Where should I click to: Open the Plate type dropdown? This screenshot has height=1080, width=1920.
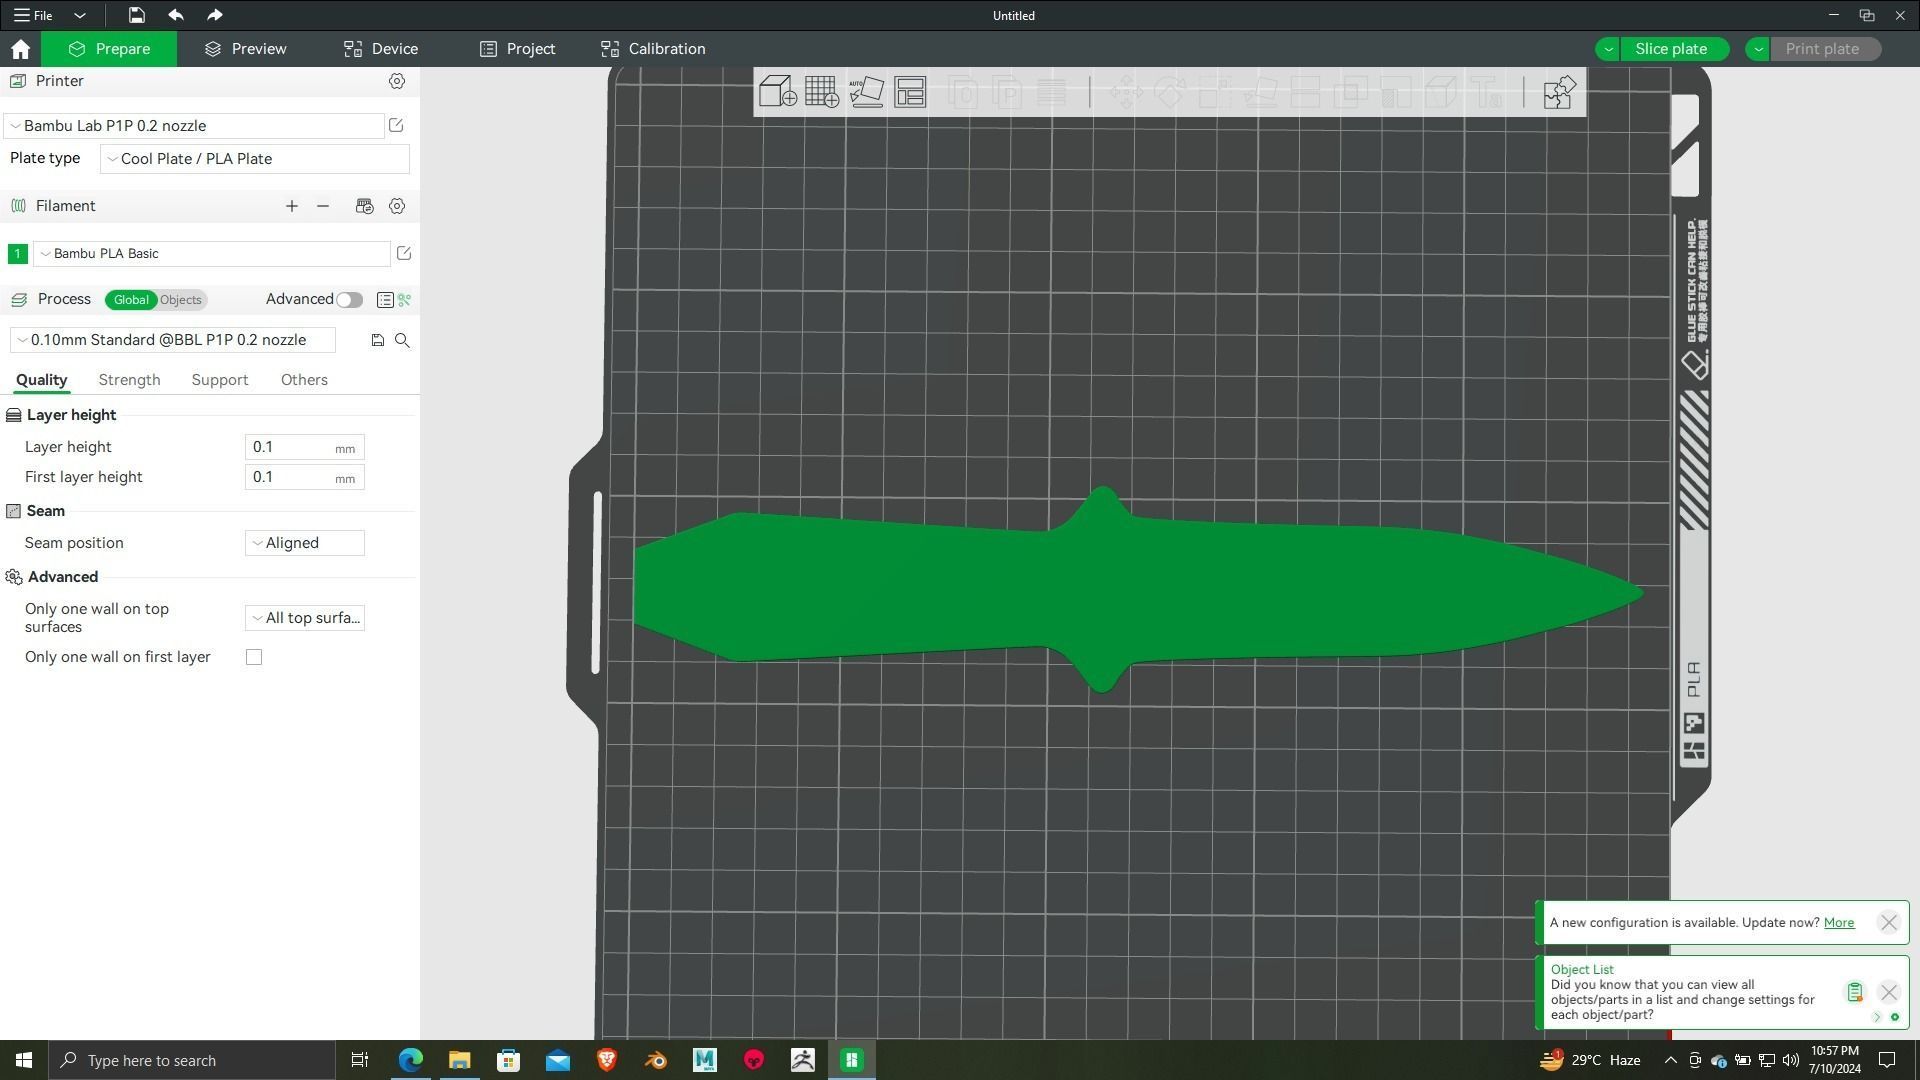(x=255, y=159)
